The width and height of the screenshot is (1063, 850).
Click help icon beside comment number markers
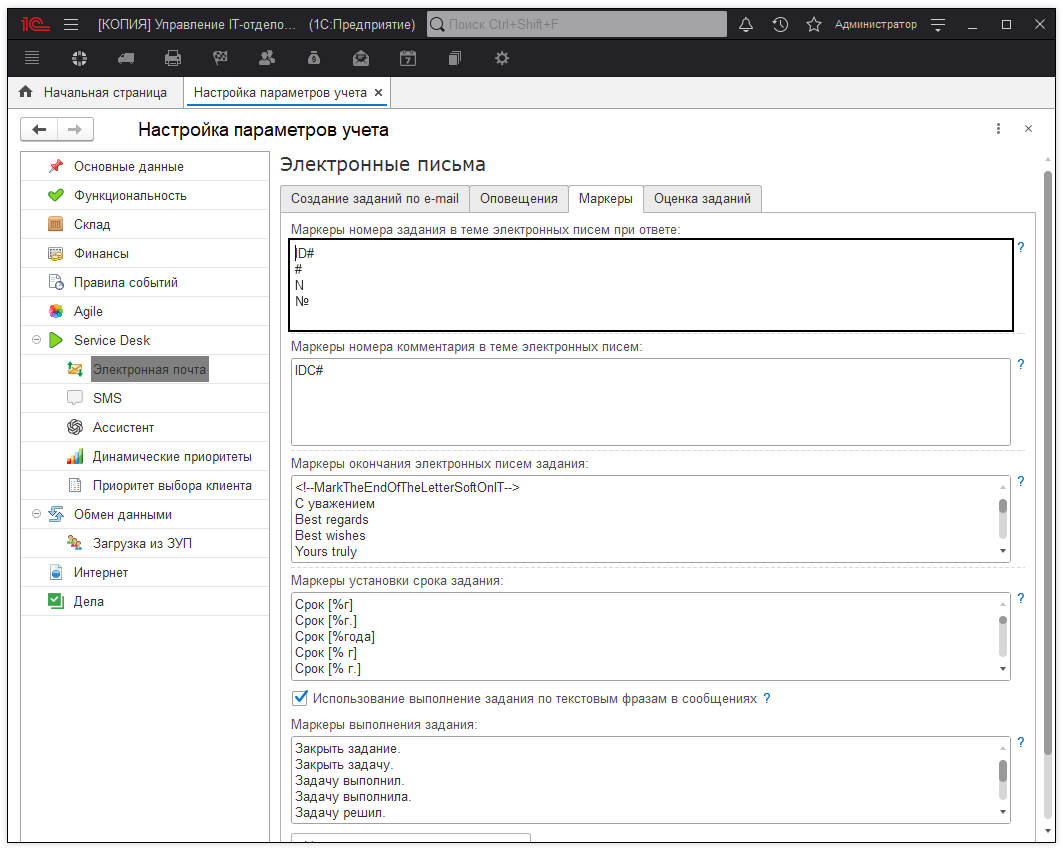pos(1020,365)
